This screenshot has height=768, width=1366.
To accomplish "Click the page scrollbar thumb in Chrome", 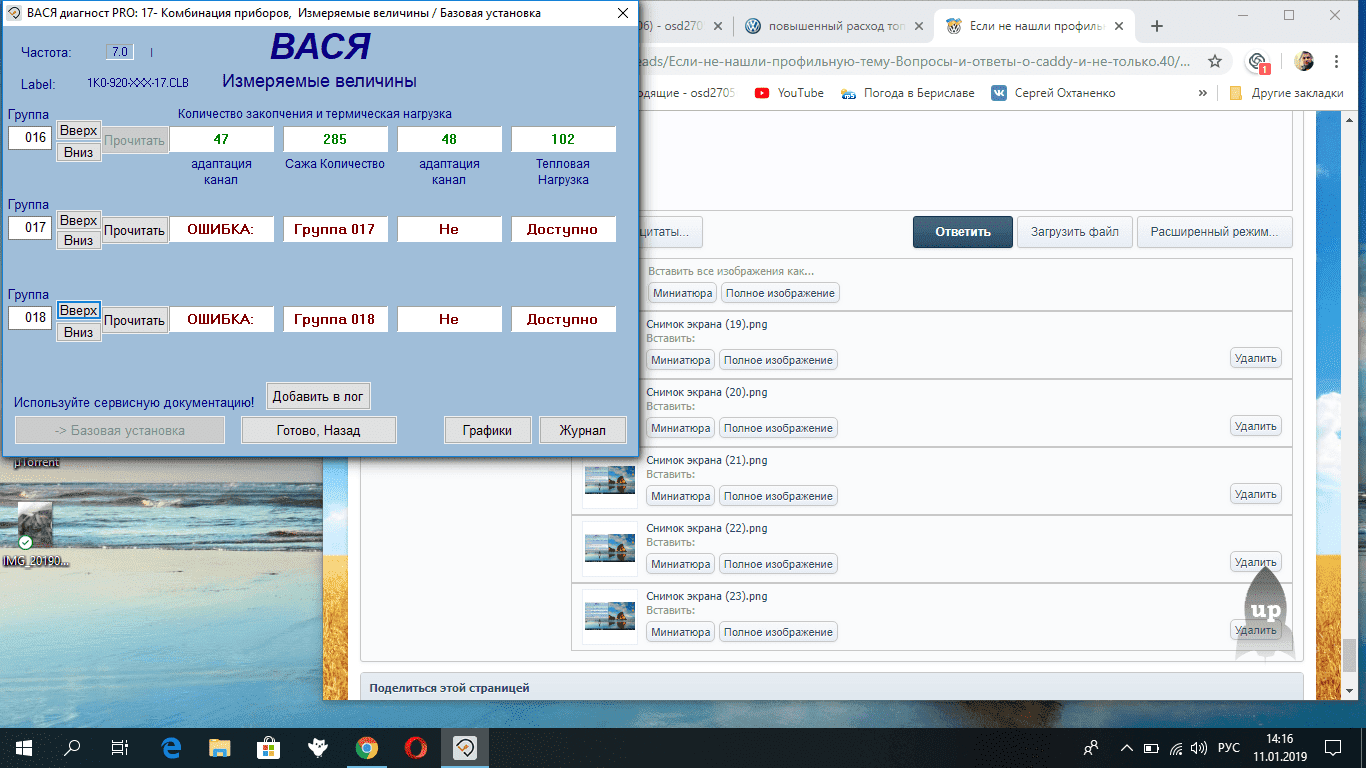I will (1350, 655).
